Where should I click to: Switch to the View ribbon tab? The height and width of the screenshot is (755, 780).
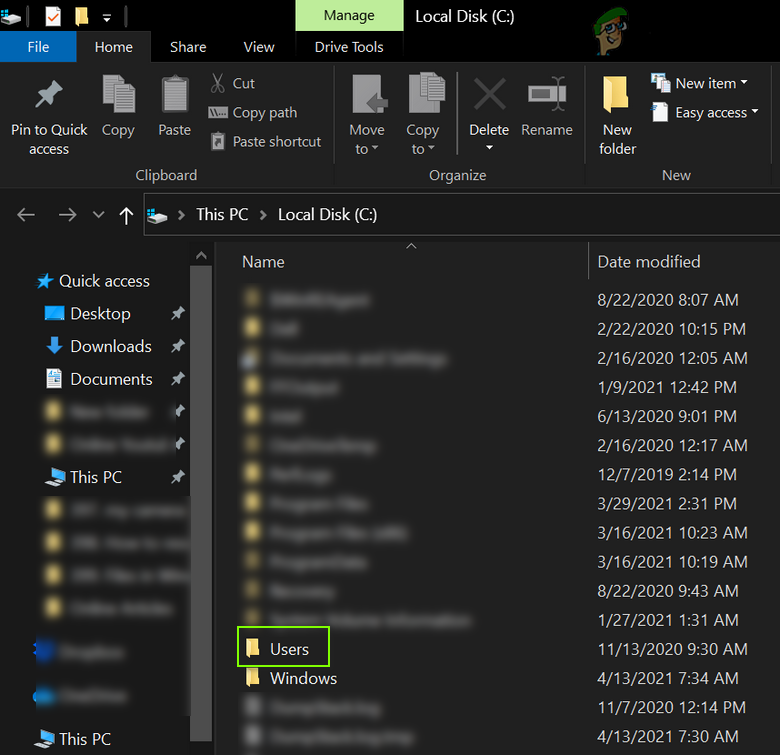[259, 47]
